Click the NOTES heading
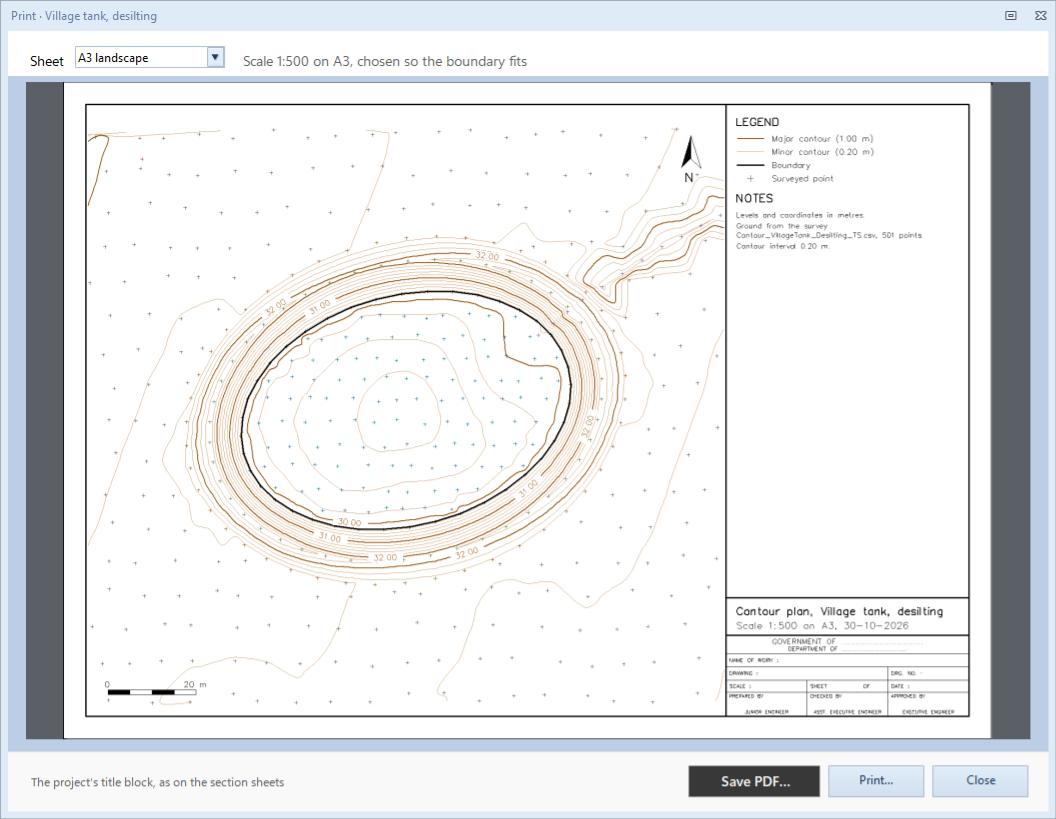Viewport: 1056px width, 819px height. (x=754, y=199)
